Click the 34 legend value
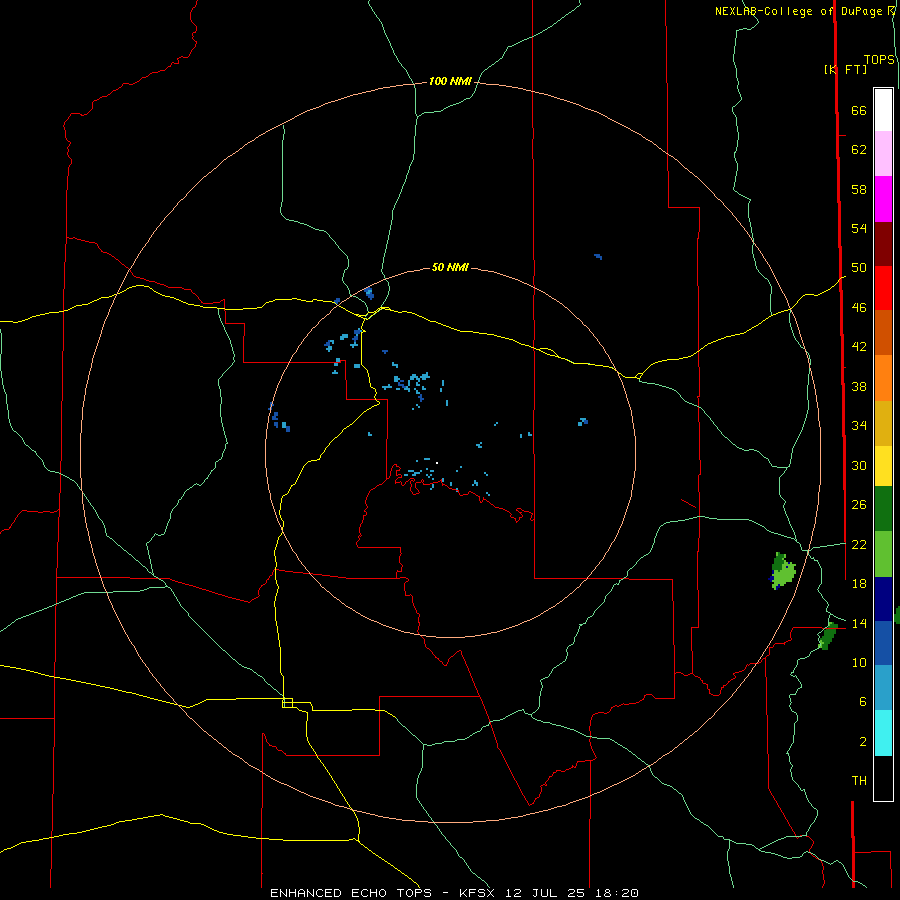 pos(859,426)
